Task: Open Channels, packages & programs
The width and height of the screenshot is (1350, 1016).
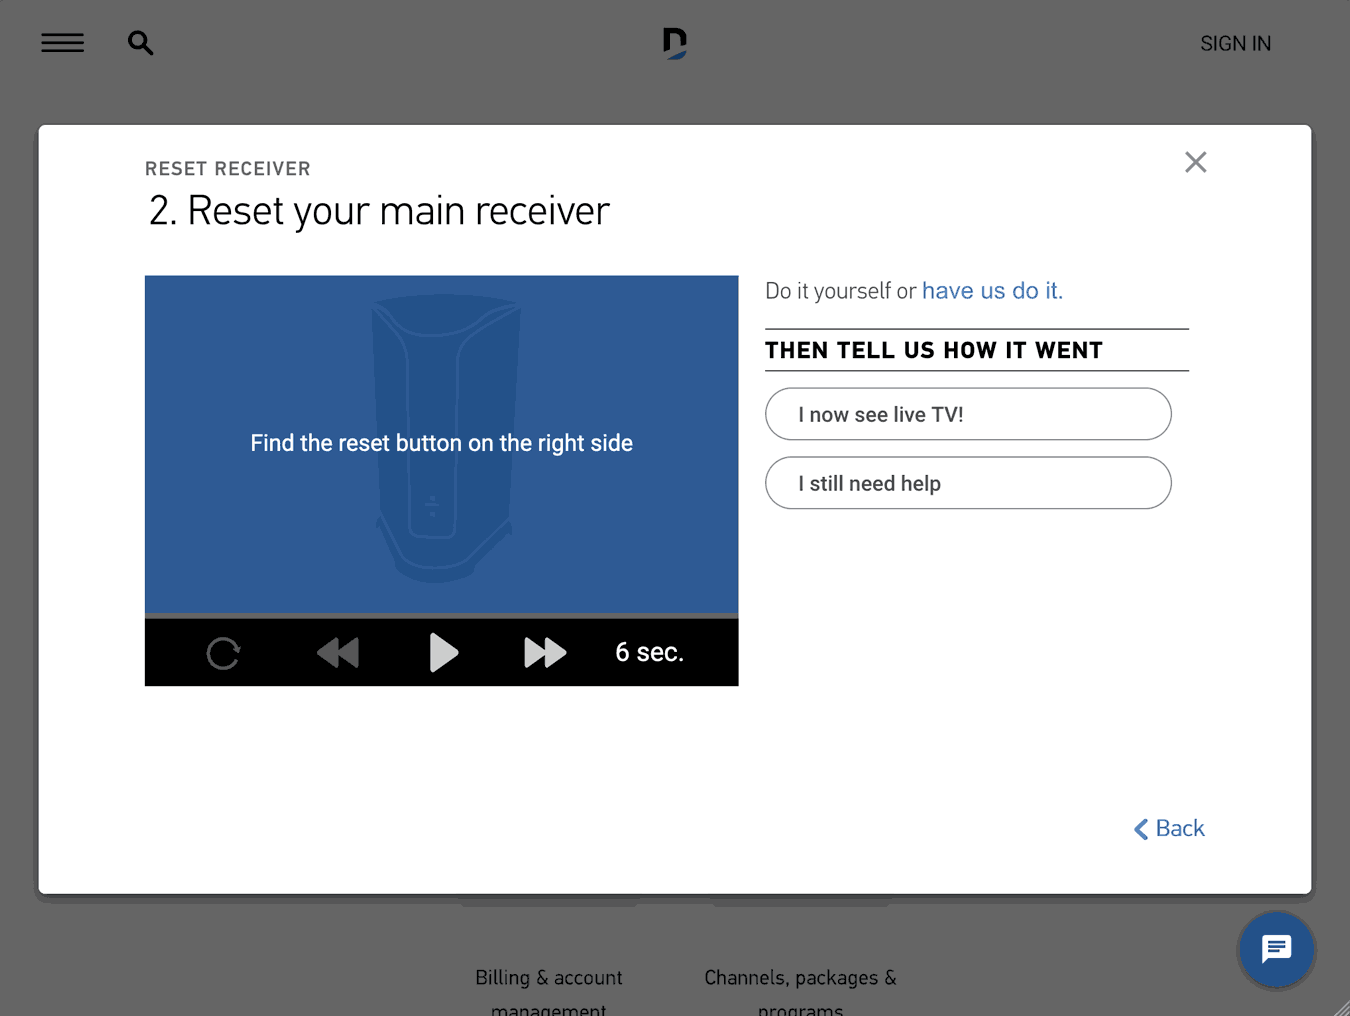Action: click(x=799, y=977)
